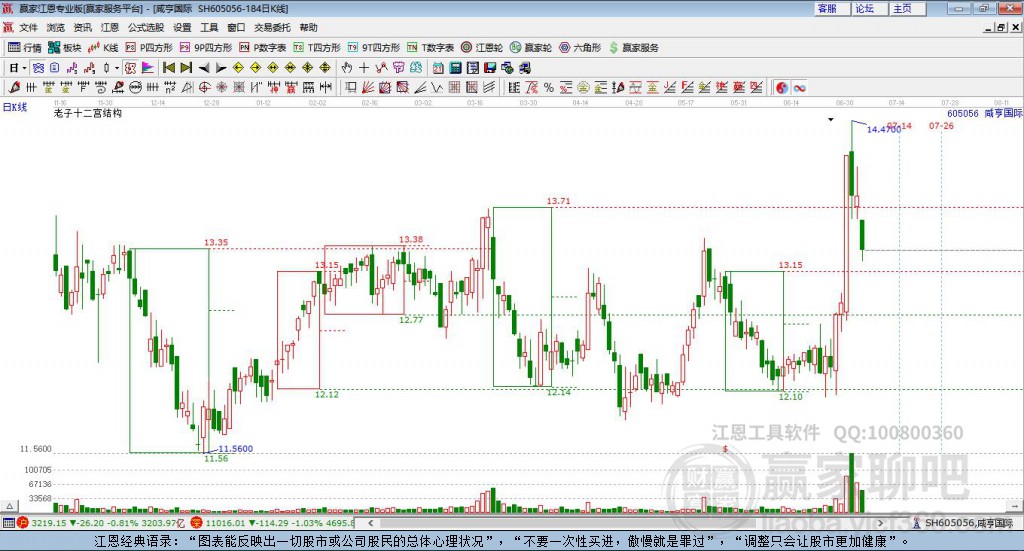Screen dimensions: 1024x551
Task: Expand the volume panel up-triangle button
Action: pyautogui.click(x=9, y=506)
